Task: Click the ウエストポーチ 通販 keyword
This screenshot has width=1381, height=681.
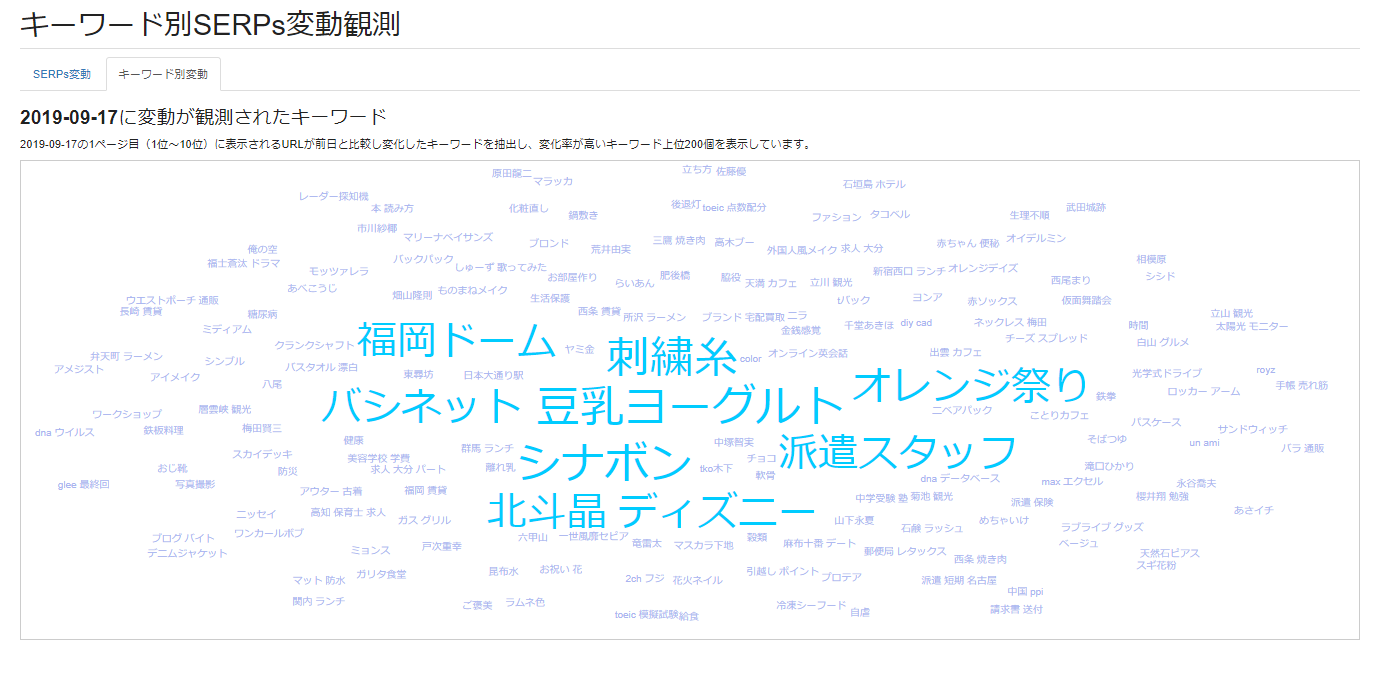Action: tap(172, 300)
